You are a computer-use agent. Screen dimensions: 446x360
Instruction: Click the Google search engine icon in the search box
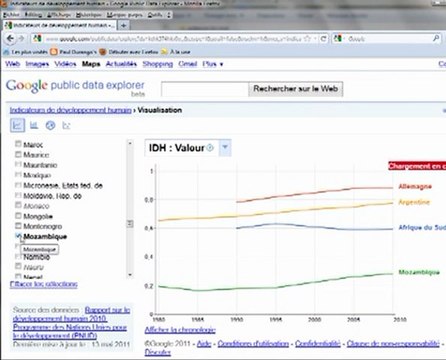click(x=338, y=39)
